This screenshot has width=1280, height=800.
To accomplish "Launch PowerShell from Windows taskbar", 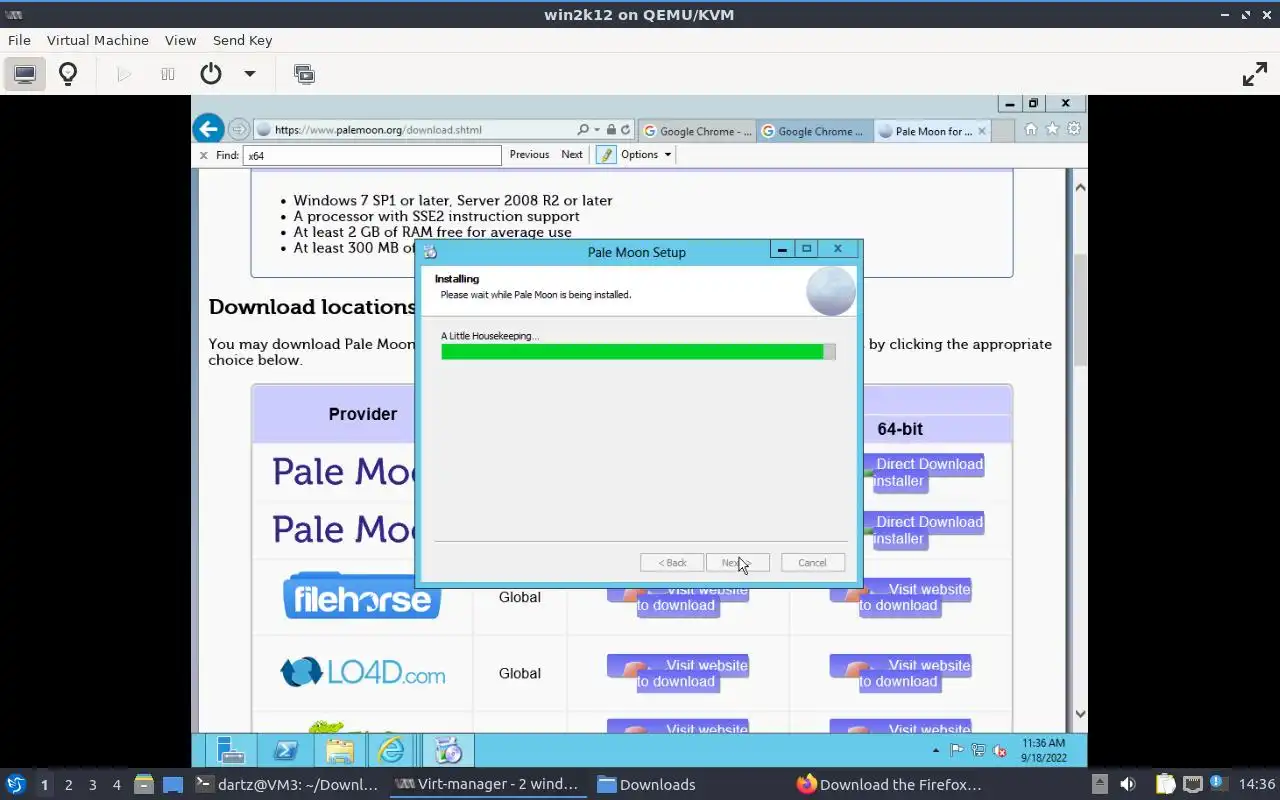I will (285, 750).
